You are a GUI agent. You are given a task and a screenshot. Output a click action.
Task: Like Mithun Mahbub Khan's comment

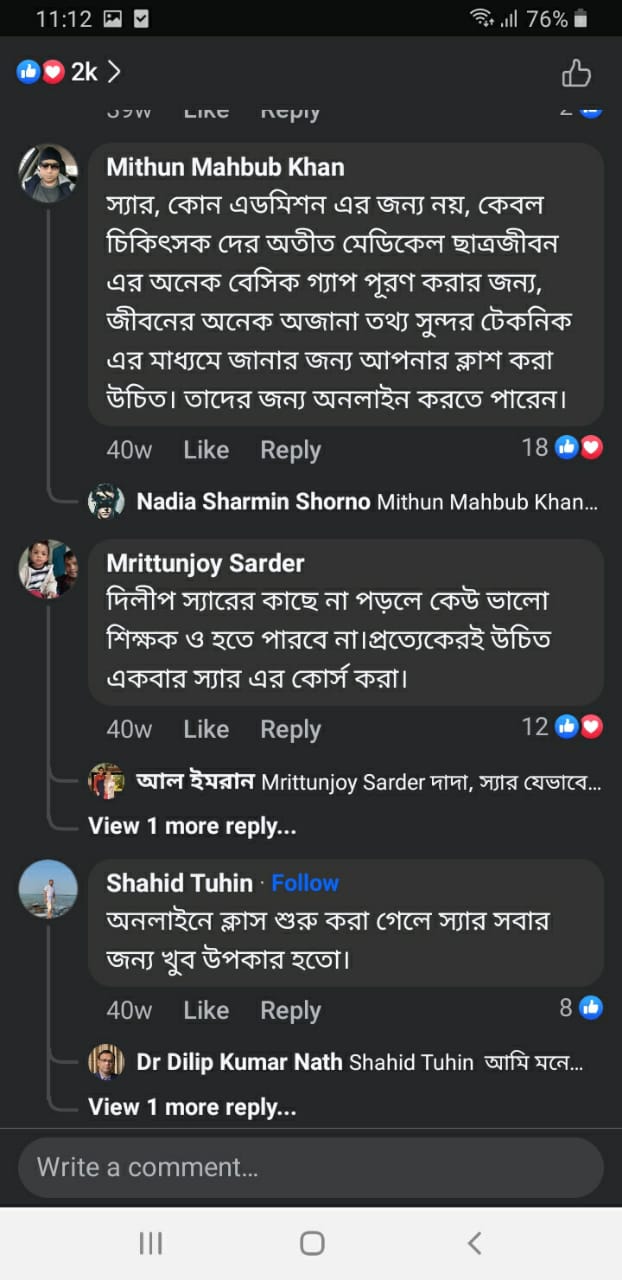(206, 450)
